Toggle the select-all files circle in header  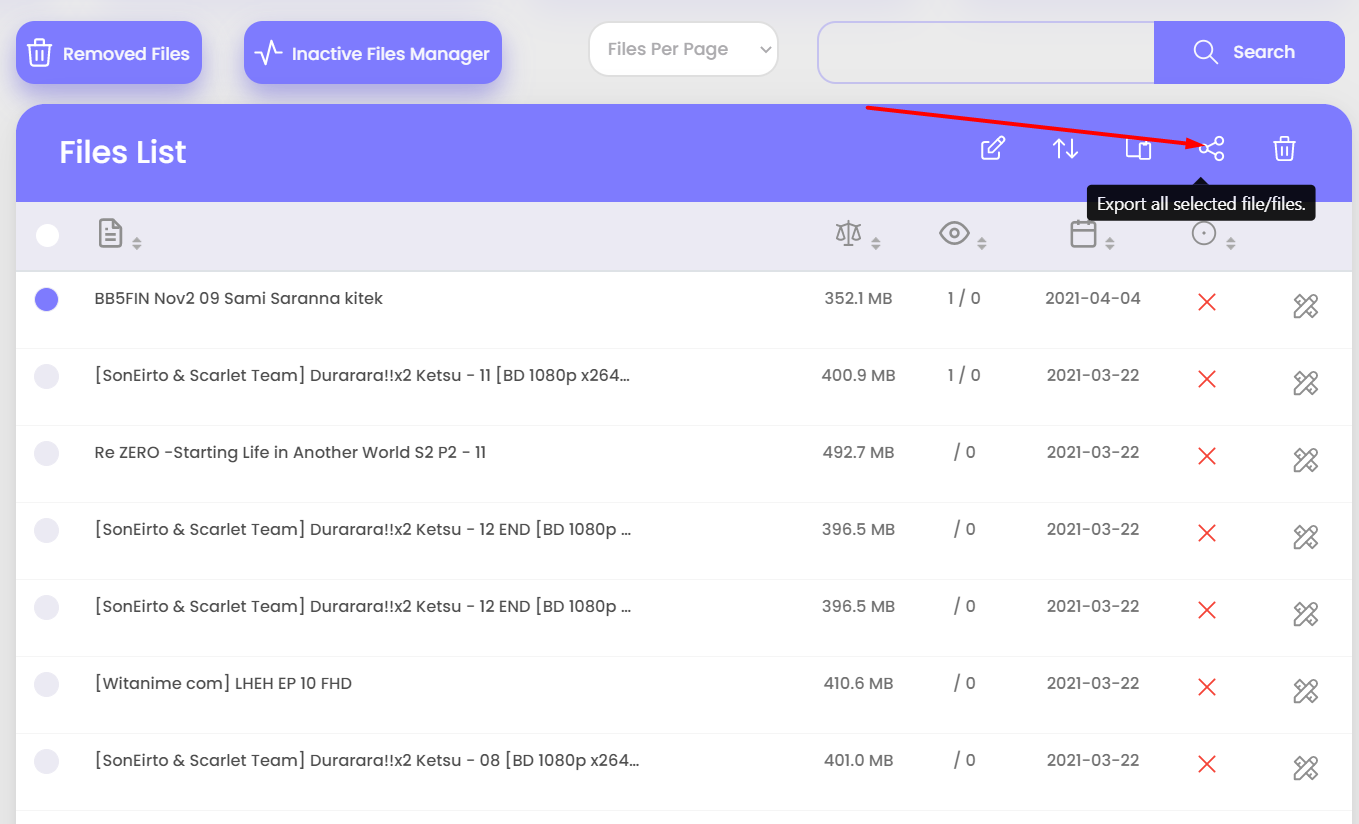47,235
